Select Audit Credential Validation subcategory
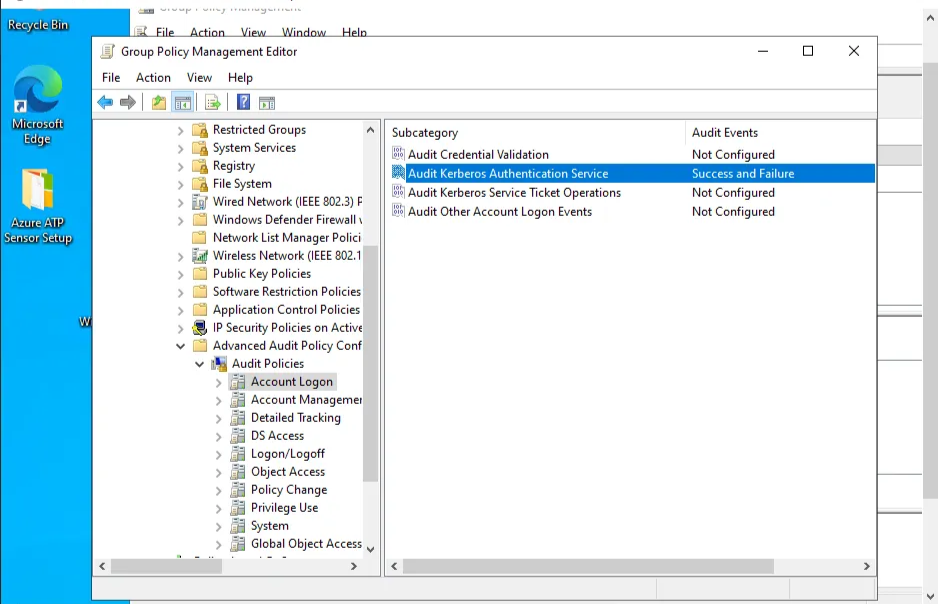 478,154
